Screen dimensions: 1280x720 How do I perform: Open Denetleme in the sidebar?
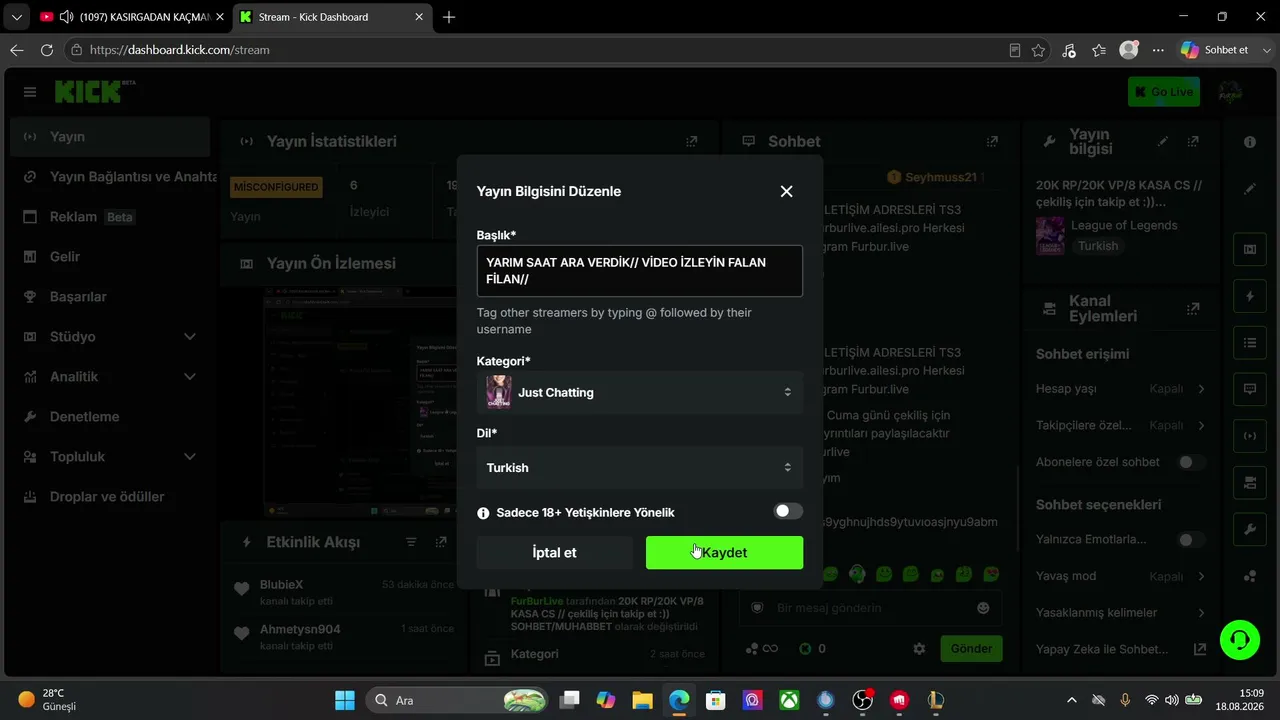(x=110, y=416)
